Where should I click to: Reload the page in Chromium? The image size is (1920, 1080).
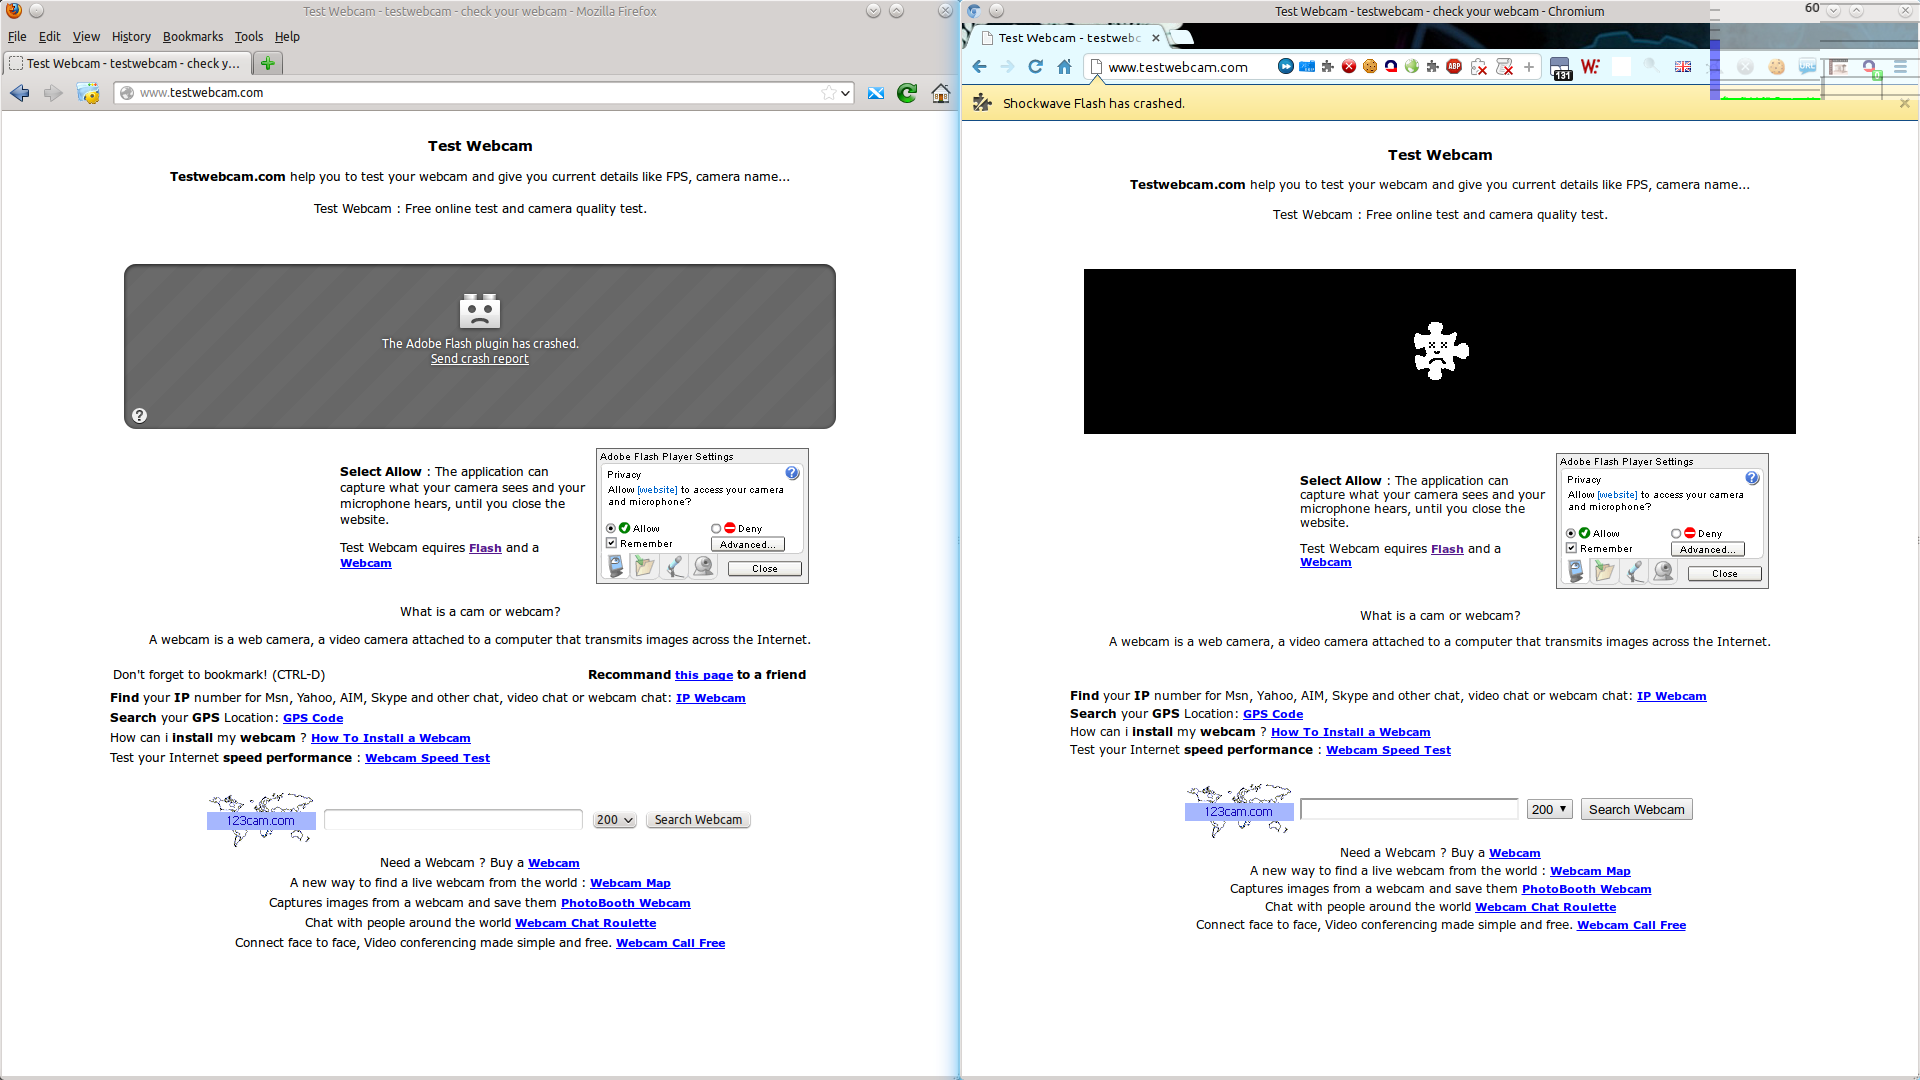click(1035, 67)
